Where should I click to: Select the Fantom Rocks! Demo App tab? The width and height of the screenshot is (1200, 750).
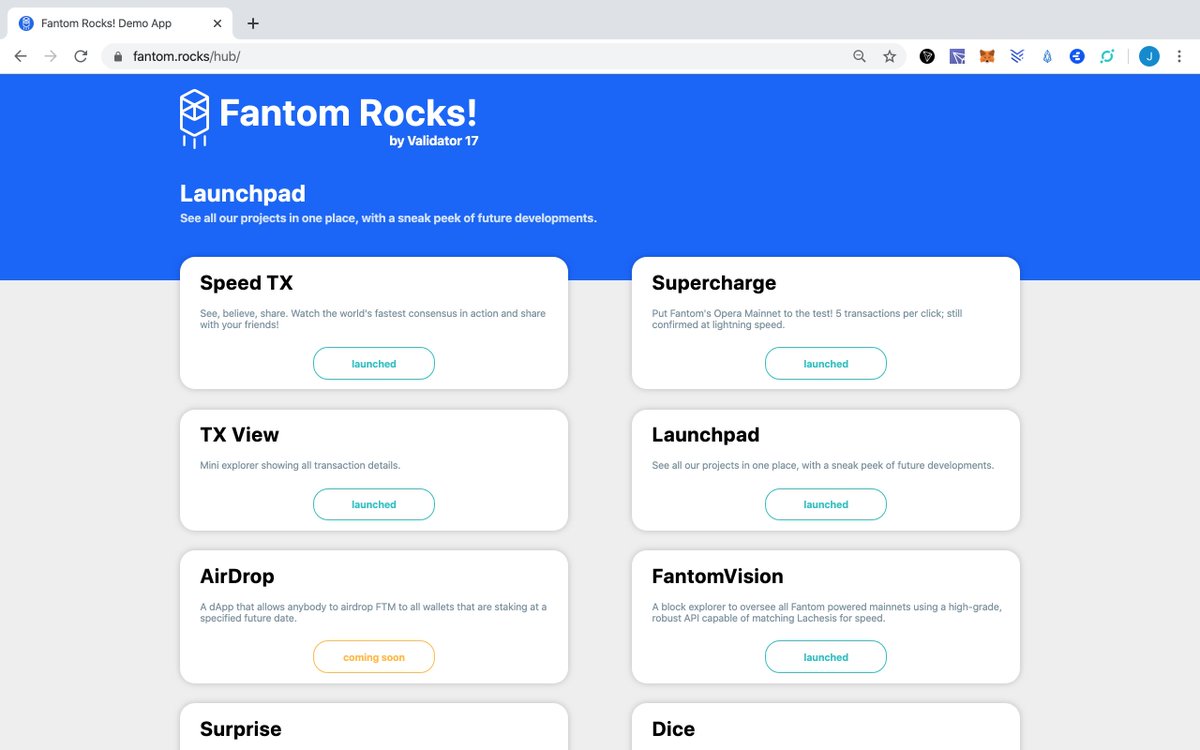(121, 23)
